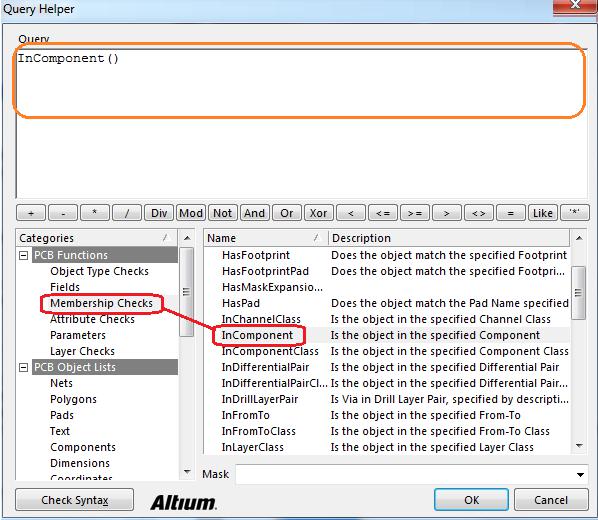Choose InComponent in the function list
Screen dimensions: 598x520
[257, 335]
